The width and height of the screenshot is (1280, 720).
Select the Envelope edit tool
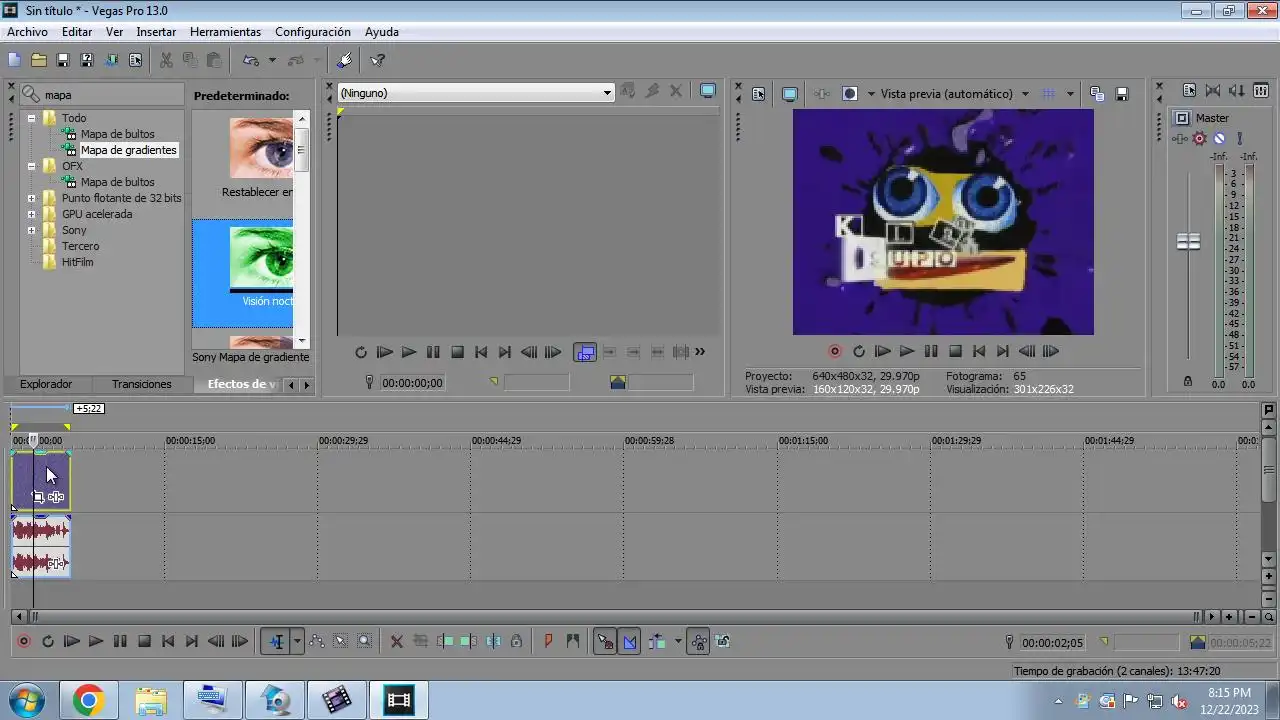click(317, 642)
